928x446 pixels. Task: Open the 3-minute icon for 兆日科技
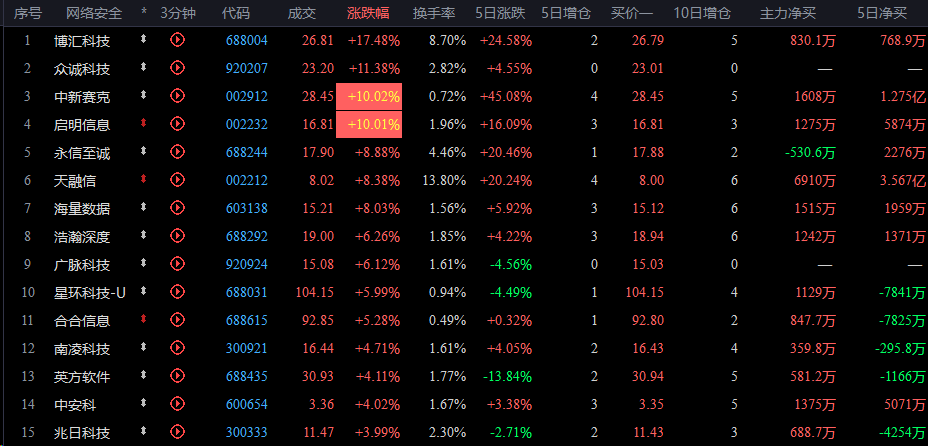tap(178, 432)
